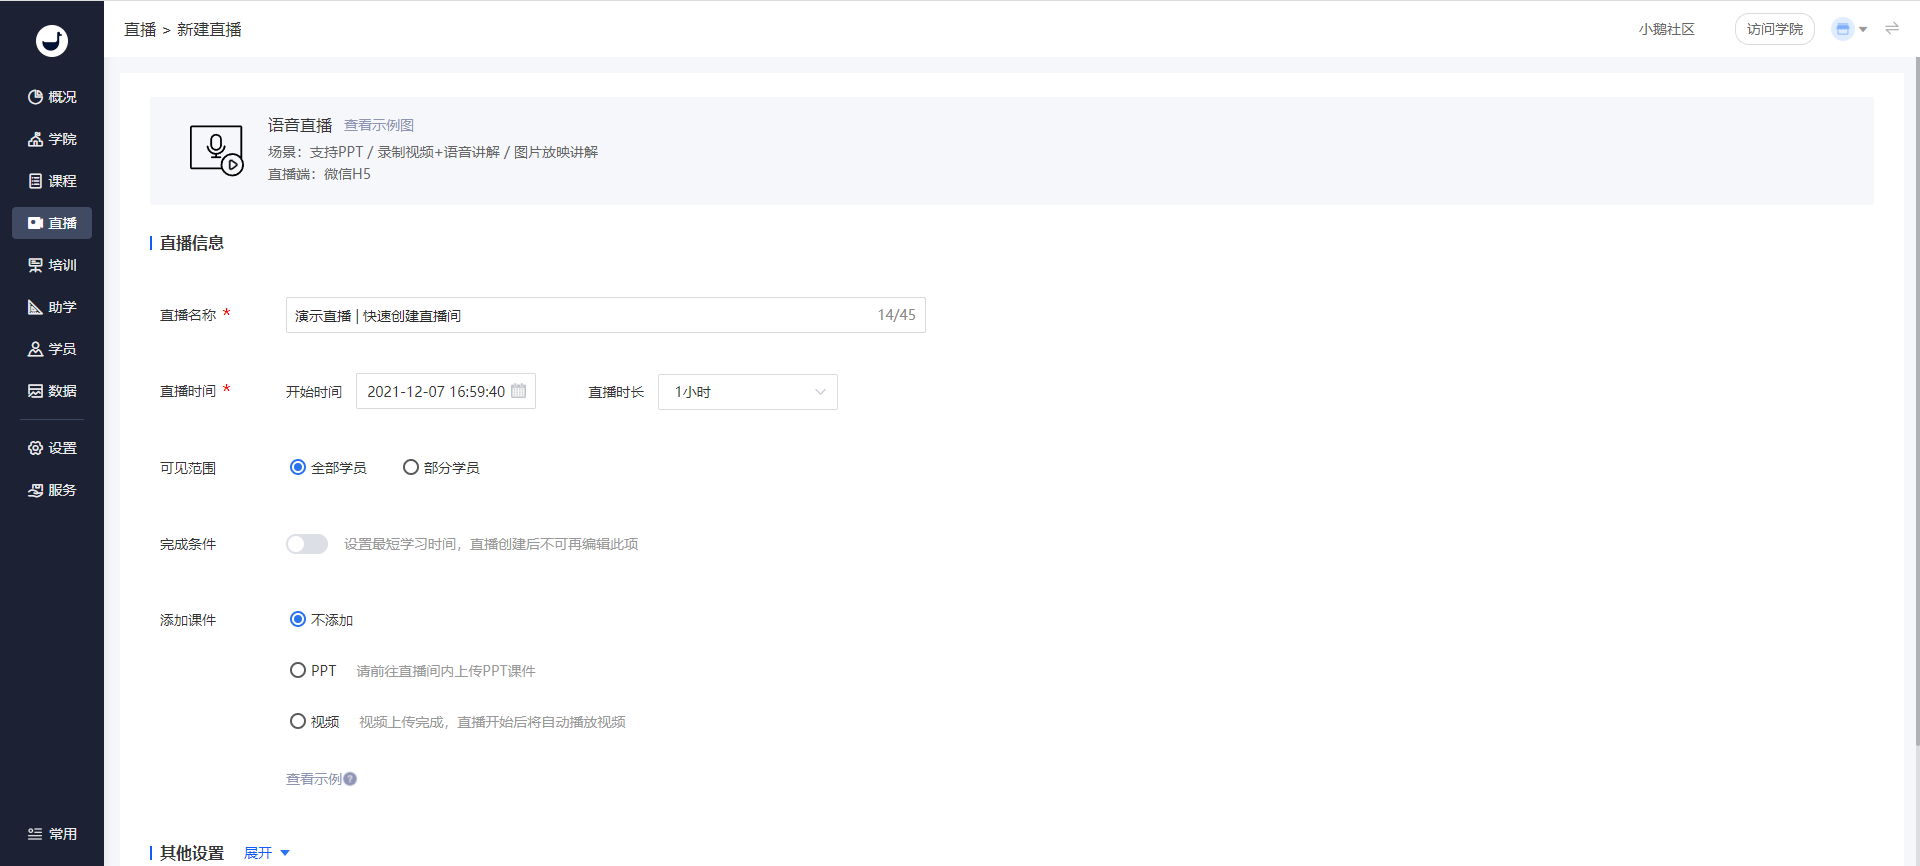
Task: Go to 培训 in the sidebar
Action: pos(52,265)
